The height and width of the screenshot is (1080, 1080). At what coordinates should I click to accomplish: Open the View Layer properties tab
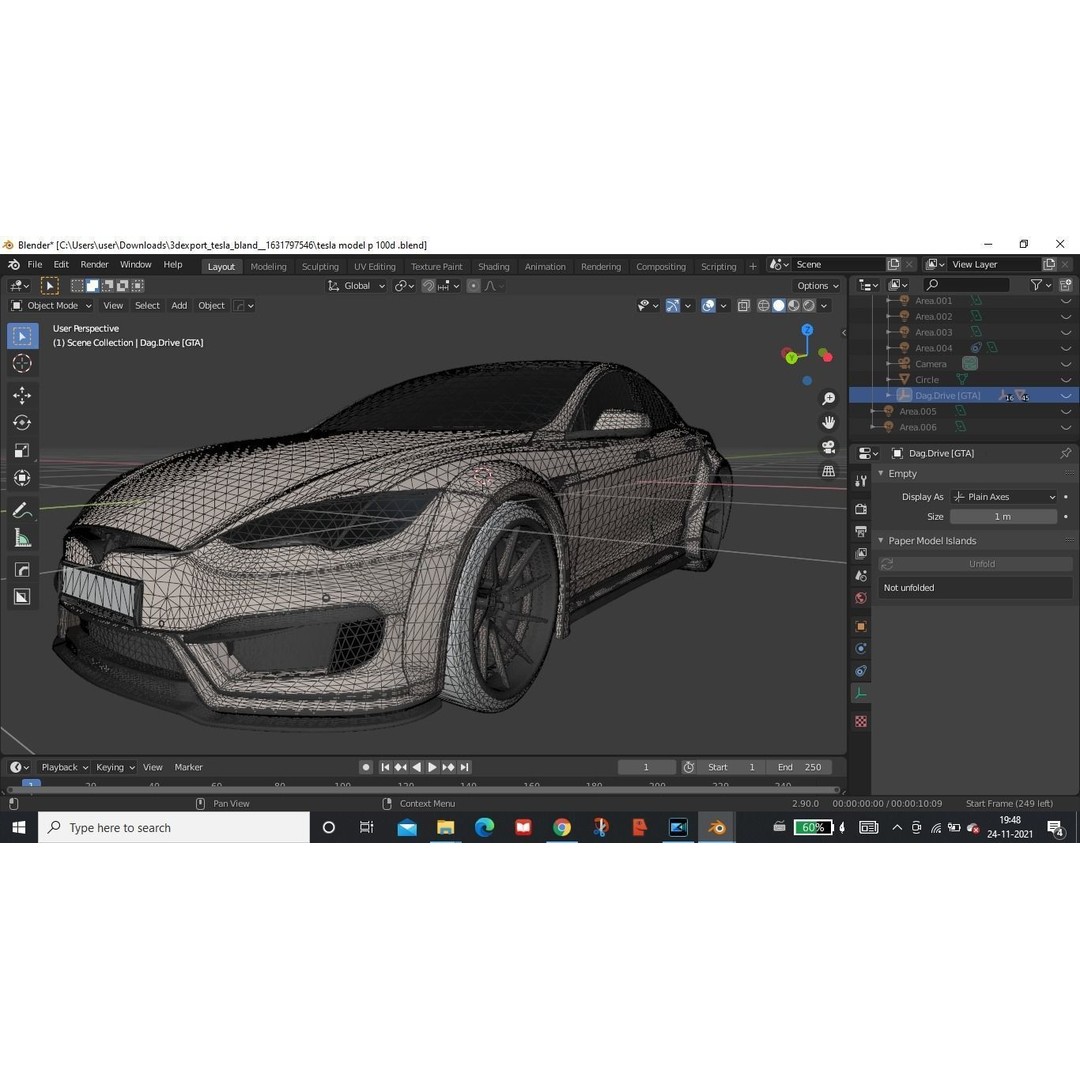[861, 554]
